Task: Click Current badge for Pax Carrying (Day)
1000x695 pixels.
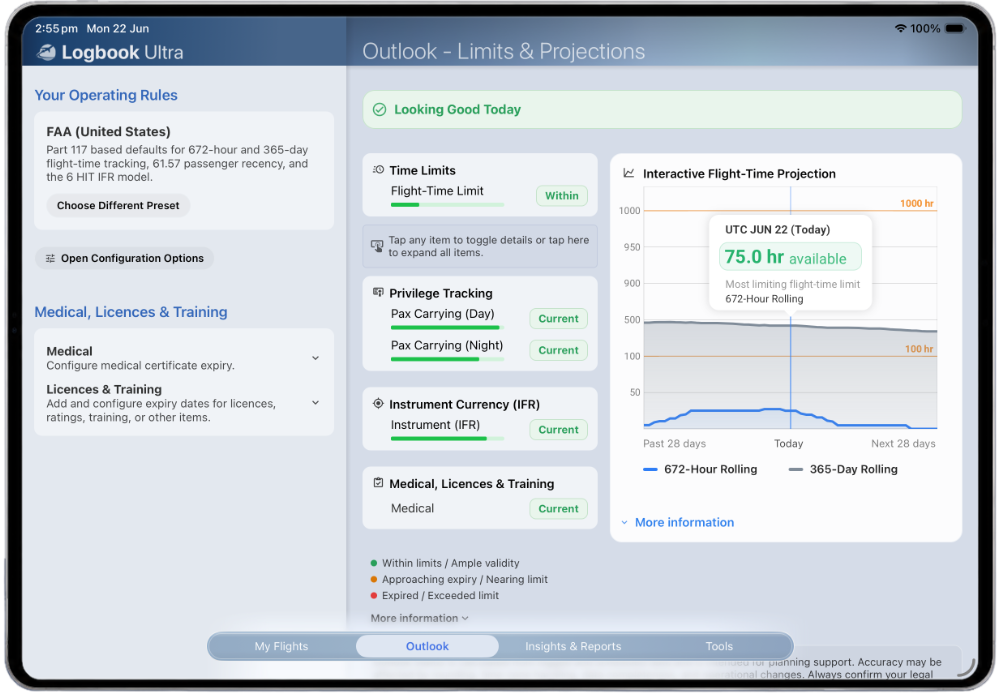Action: click(x=558, y=319)
